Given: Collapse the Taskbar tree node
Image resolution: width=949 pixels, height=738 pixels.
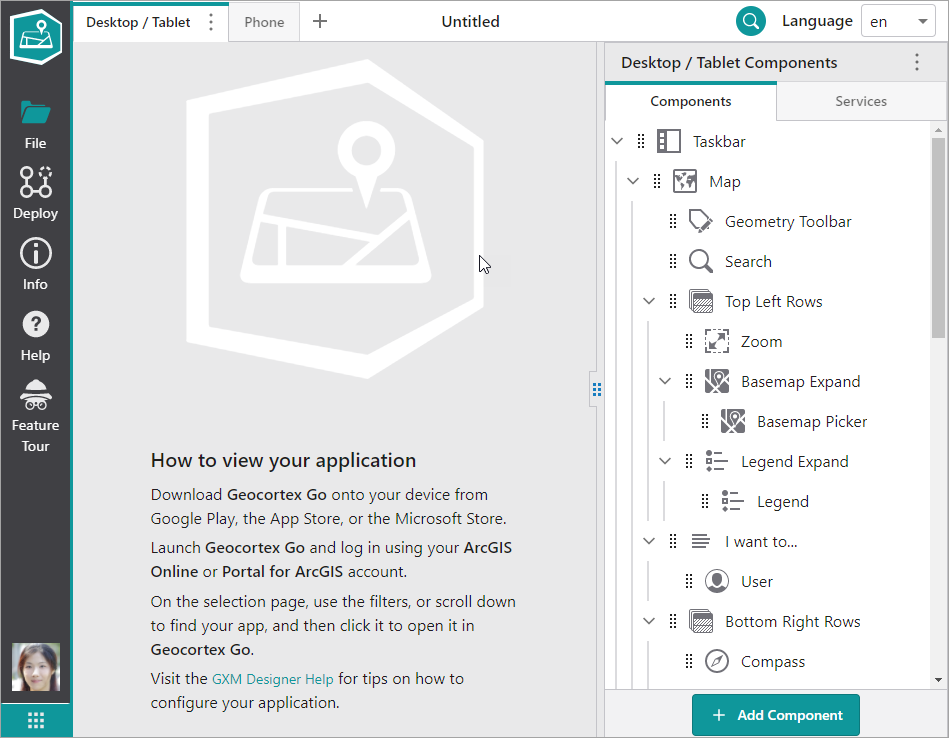Looking at the screenshot, I should 617,141.
